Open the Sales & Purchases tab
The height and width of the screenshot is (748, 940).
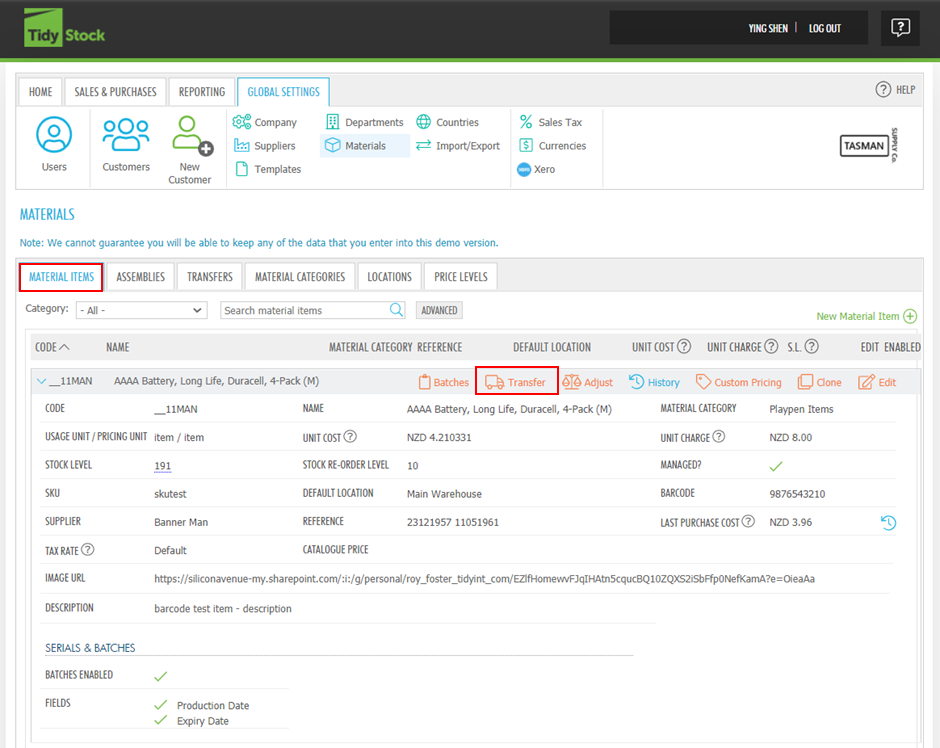pos(115,92)
